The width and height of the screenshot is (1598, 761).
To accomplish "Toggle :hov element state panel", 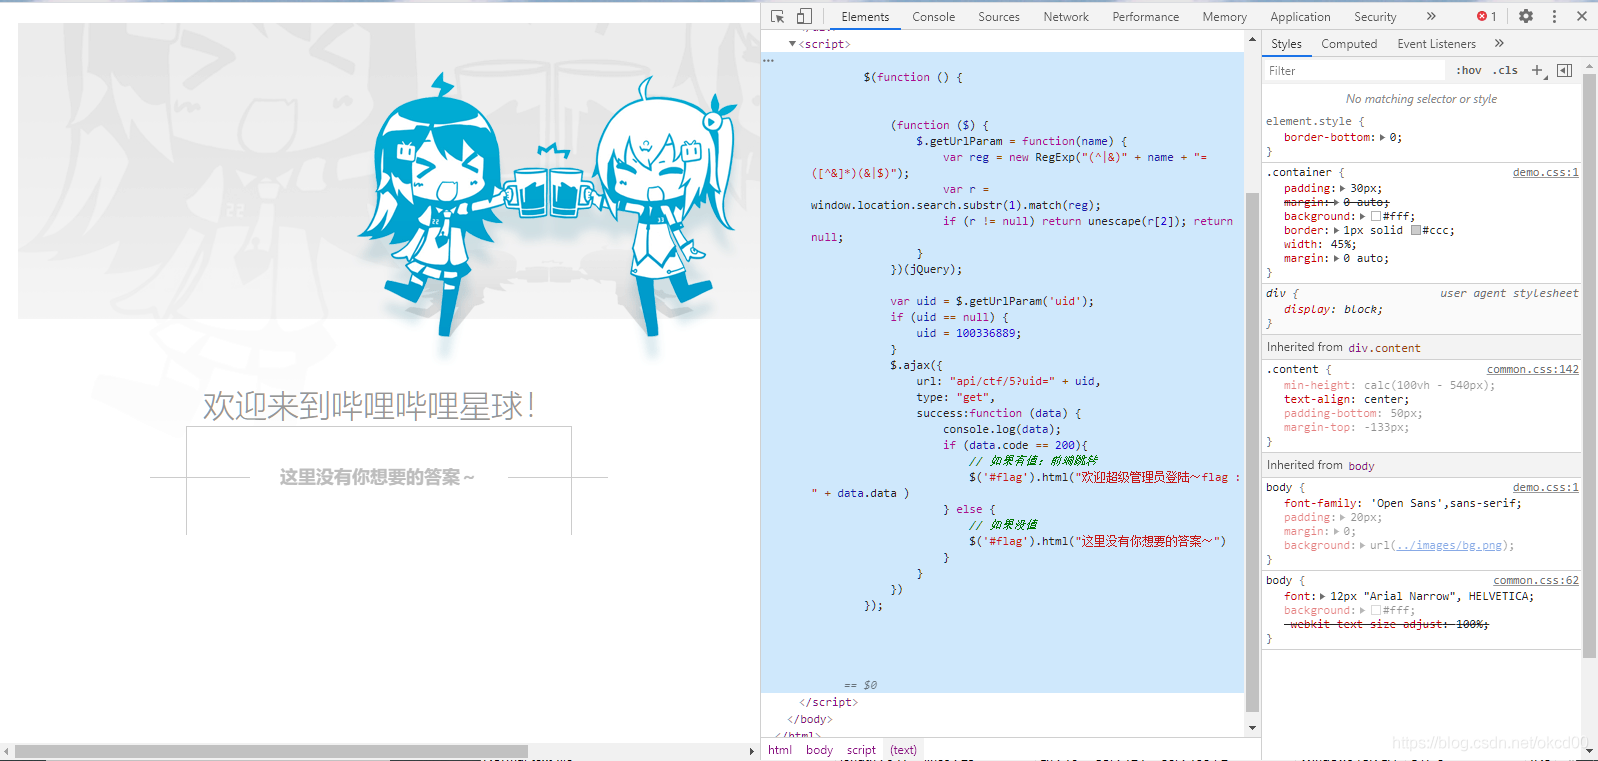I will point(1469,70).
